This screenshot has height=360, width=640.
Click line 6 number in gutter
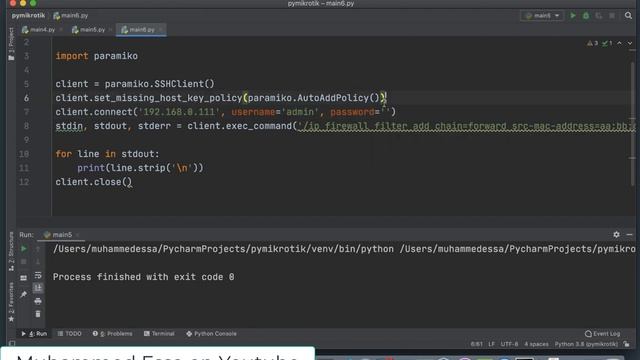(x=26, y=98)
